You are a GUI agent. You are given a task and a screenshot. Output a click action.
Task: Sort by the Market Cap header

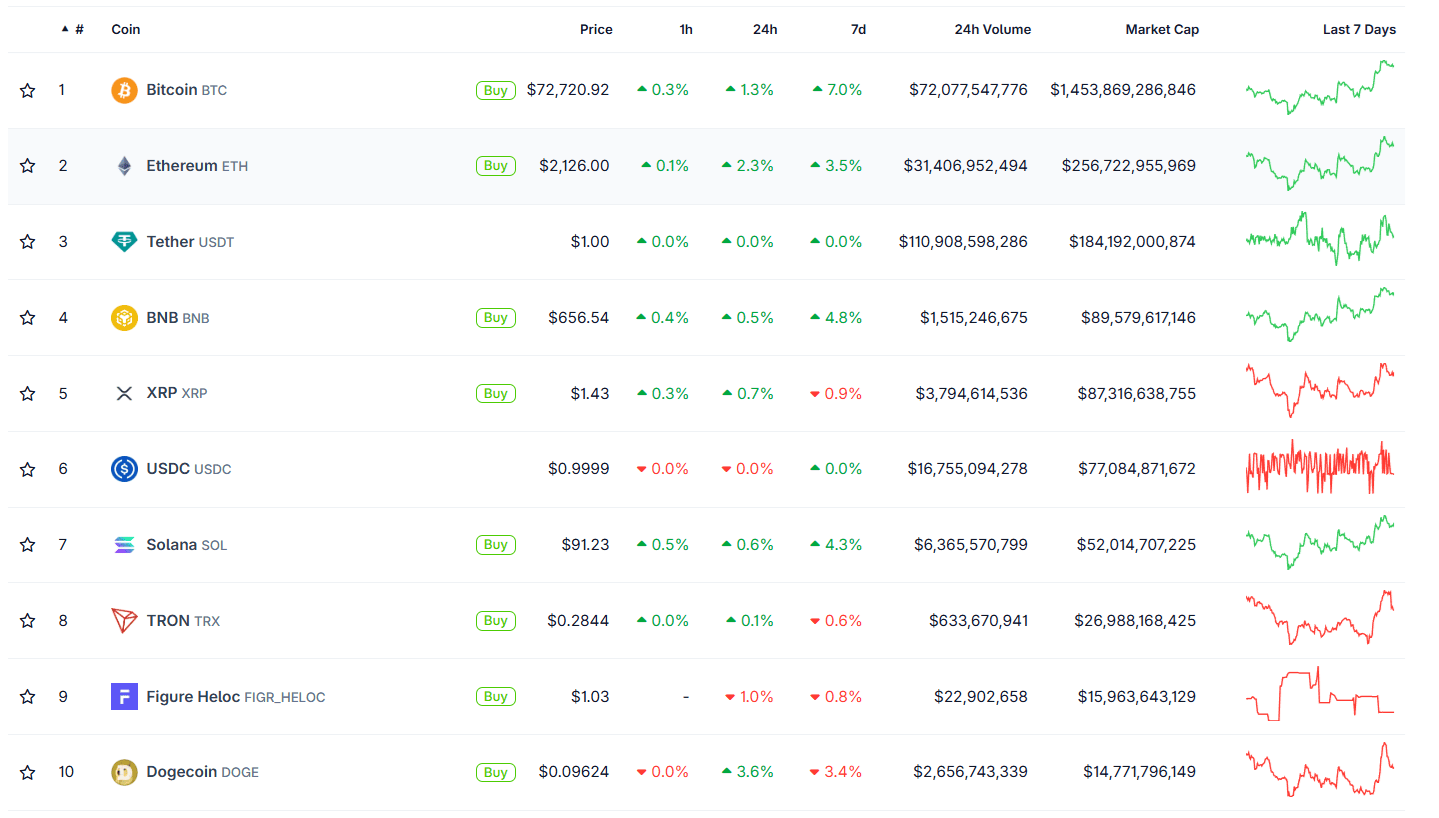click(x=1162, y=29)
